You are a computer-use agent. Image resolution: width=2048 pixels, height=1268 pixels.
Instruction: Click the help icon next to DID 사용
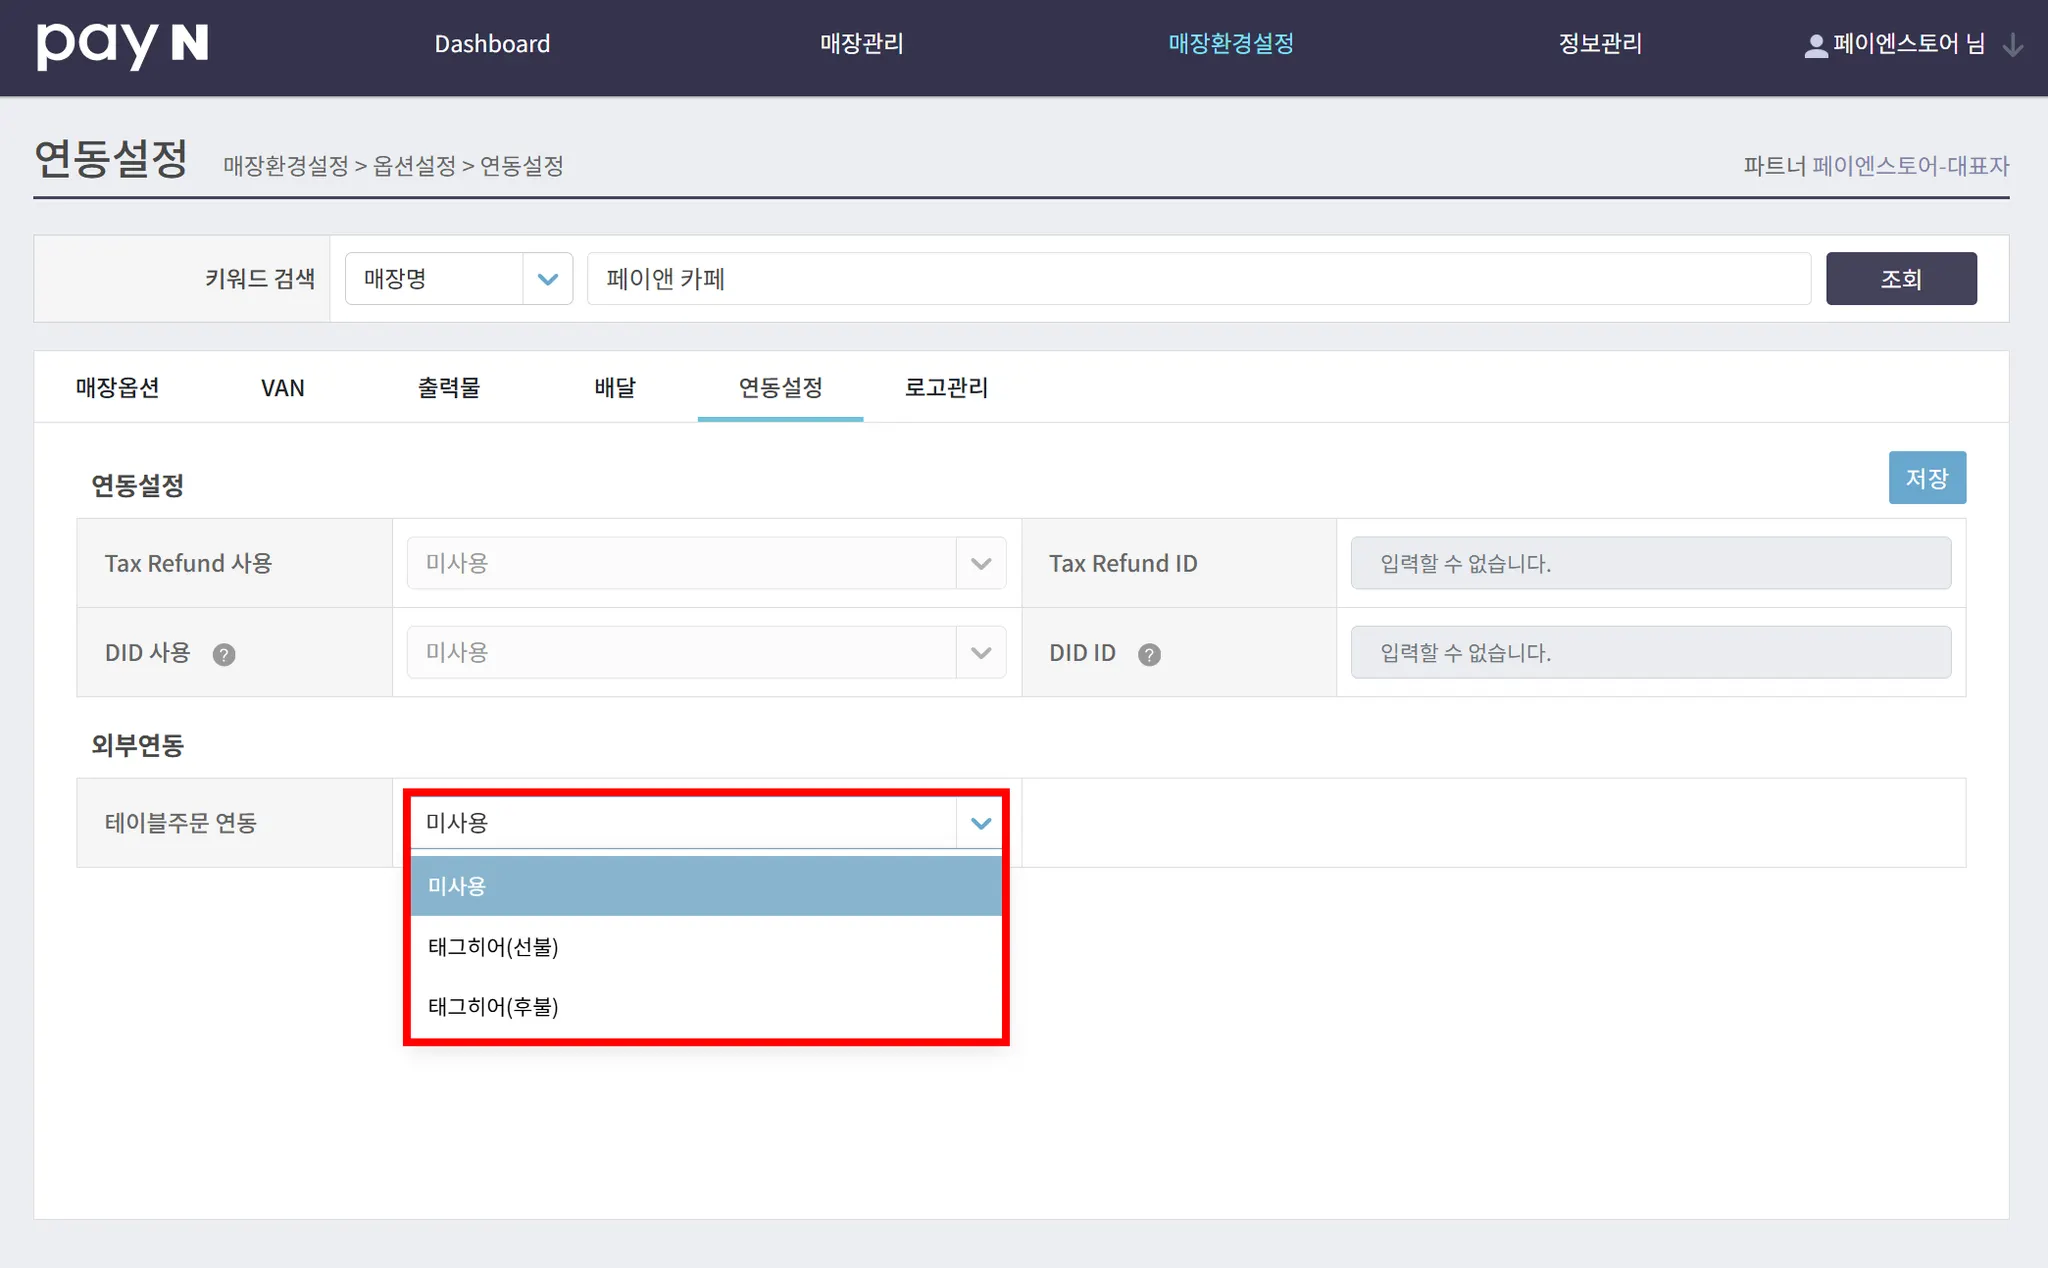tap(224, 654)
